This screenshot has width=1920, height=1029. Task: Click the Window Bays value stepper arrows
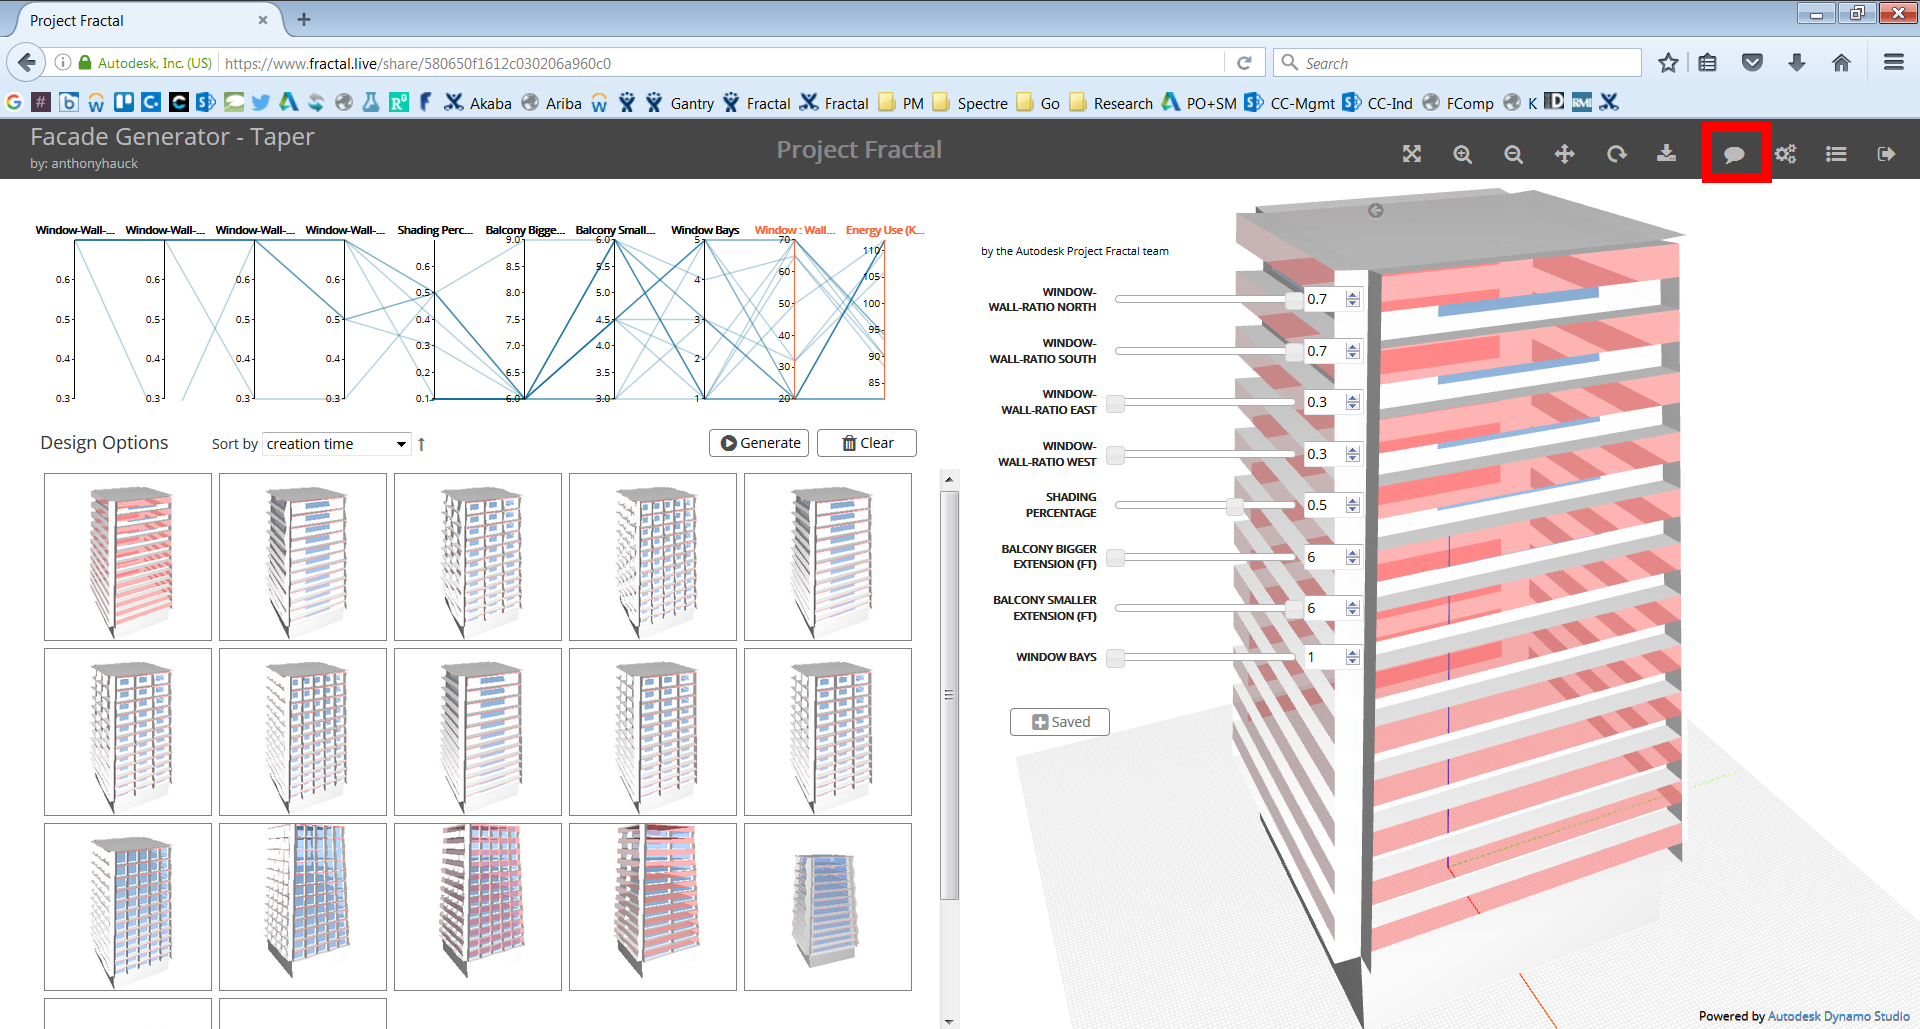point(1353,657)
